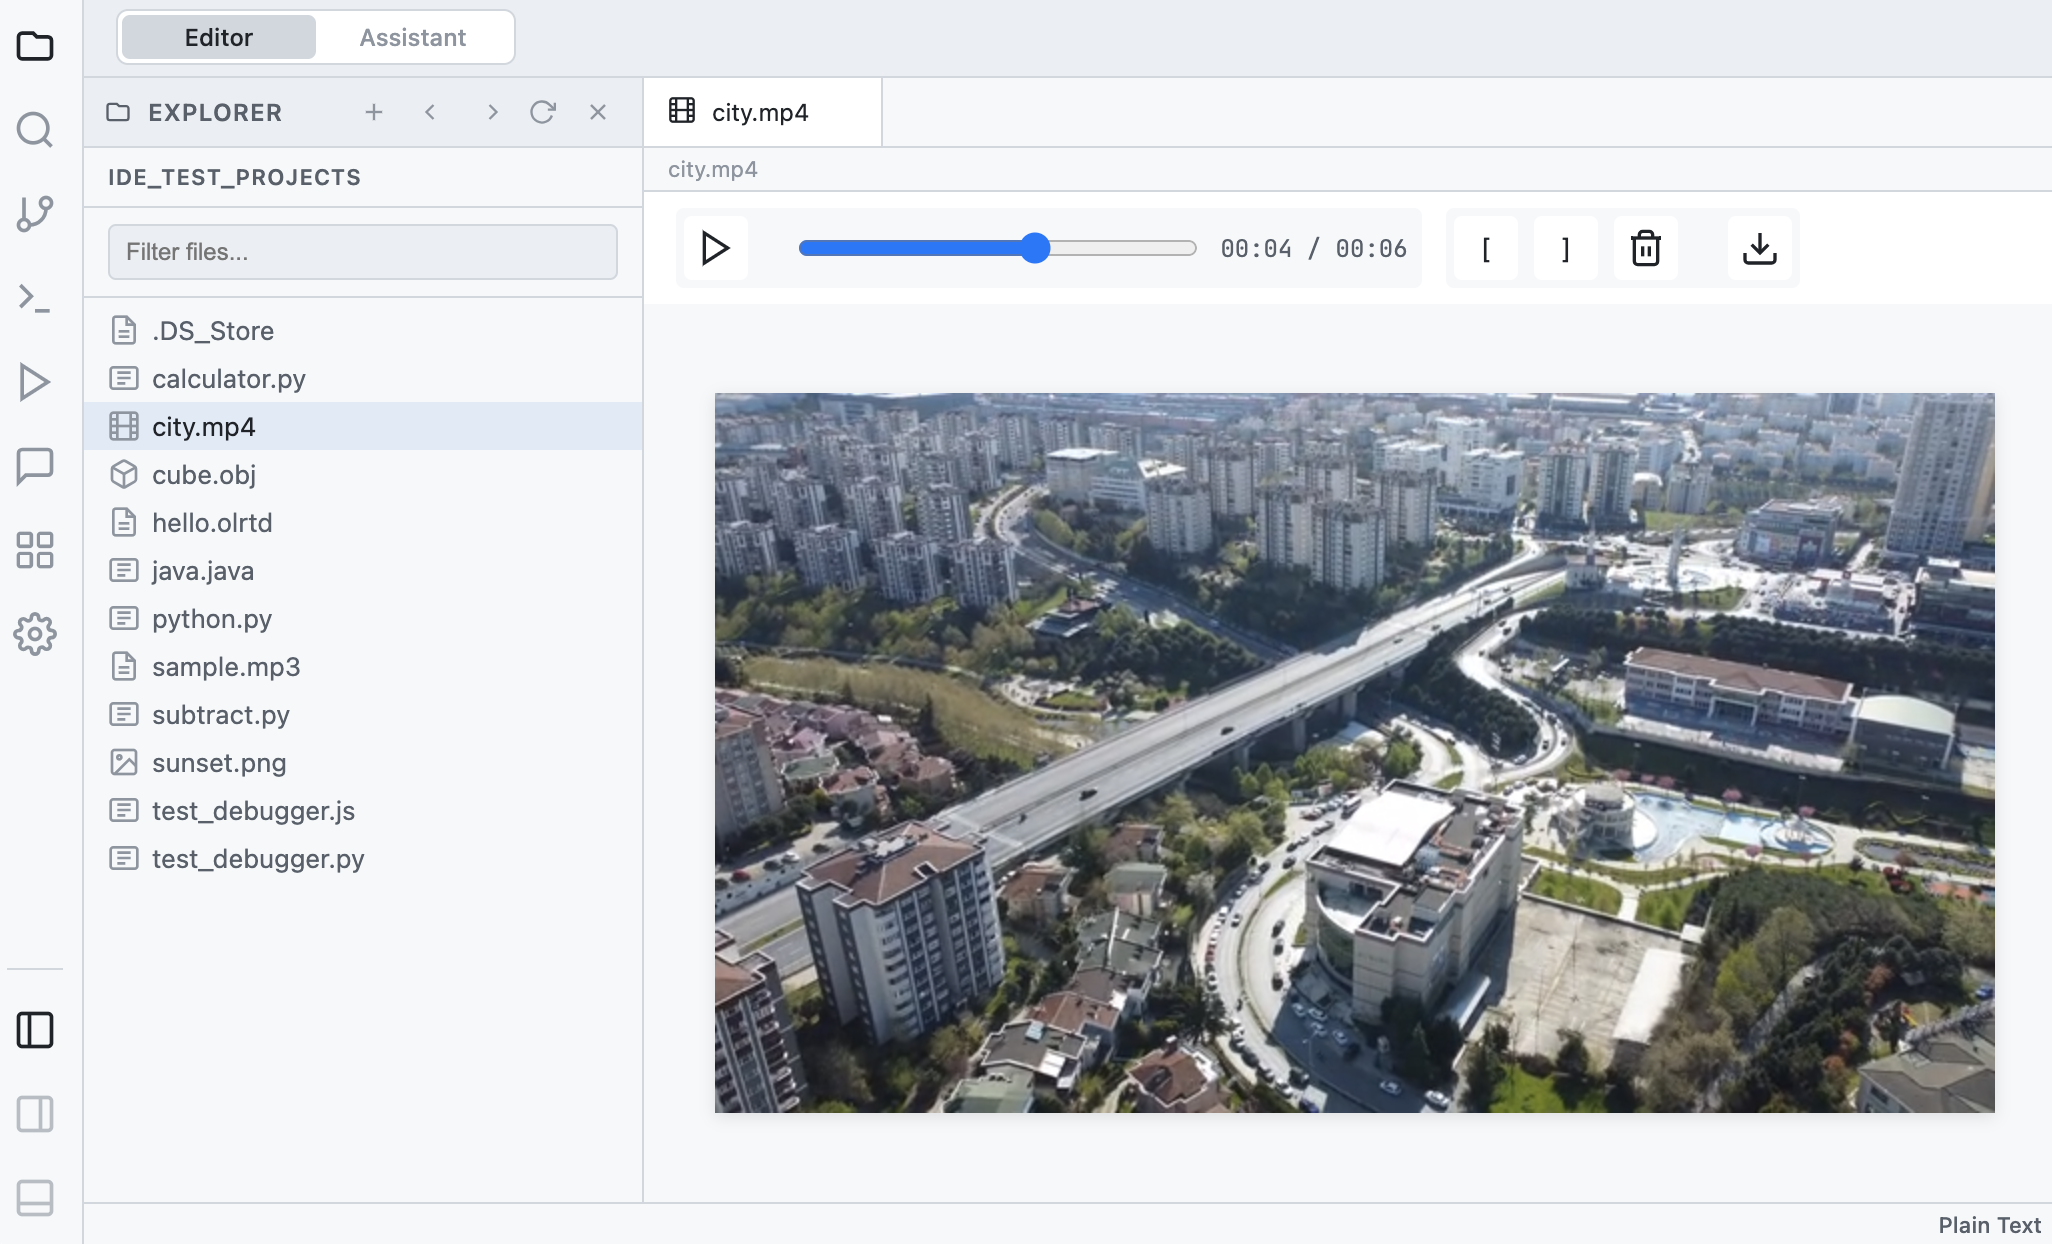
Task: Open Settings via the gear icon
Action: pos(36,634)
